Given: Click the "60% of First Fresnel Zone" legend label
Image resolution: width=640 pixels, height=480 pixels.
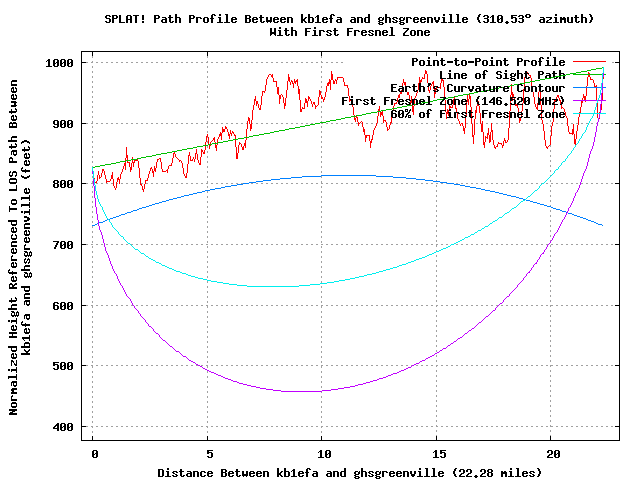Looking at the screenshot, I should tap(478, 114).
